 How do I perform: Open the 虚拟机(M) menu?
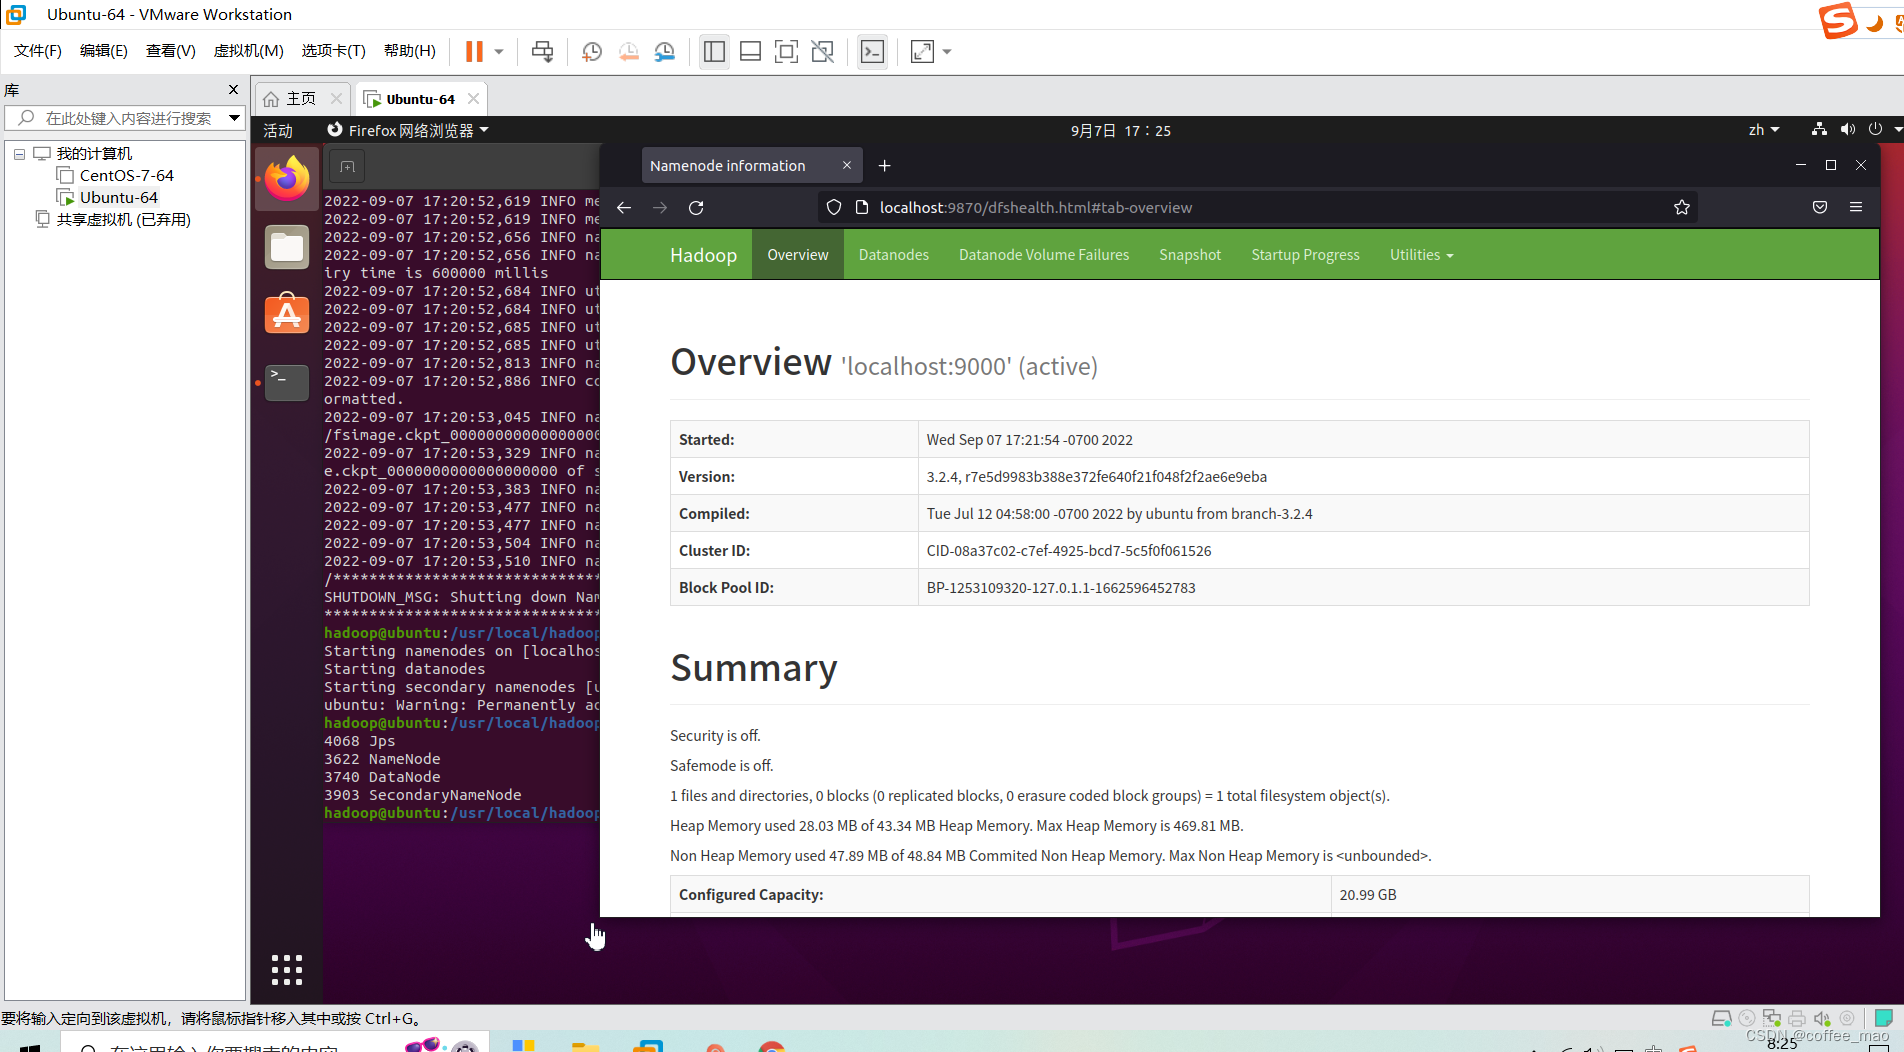pyautogui.click(x=249, y=51)
